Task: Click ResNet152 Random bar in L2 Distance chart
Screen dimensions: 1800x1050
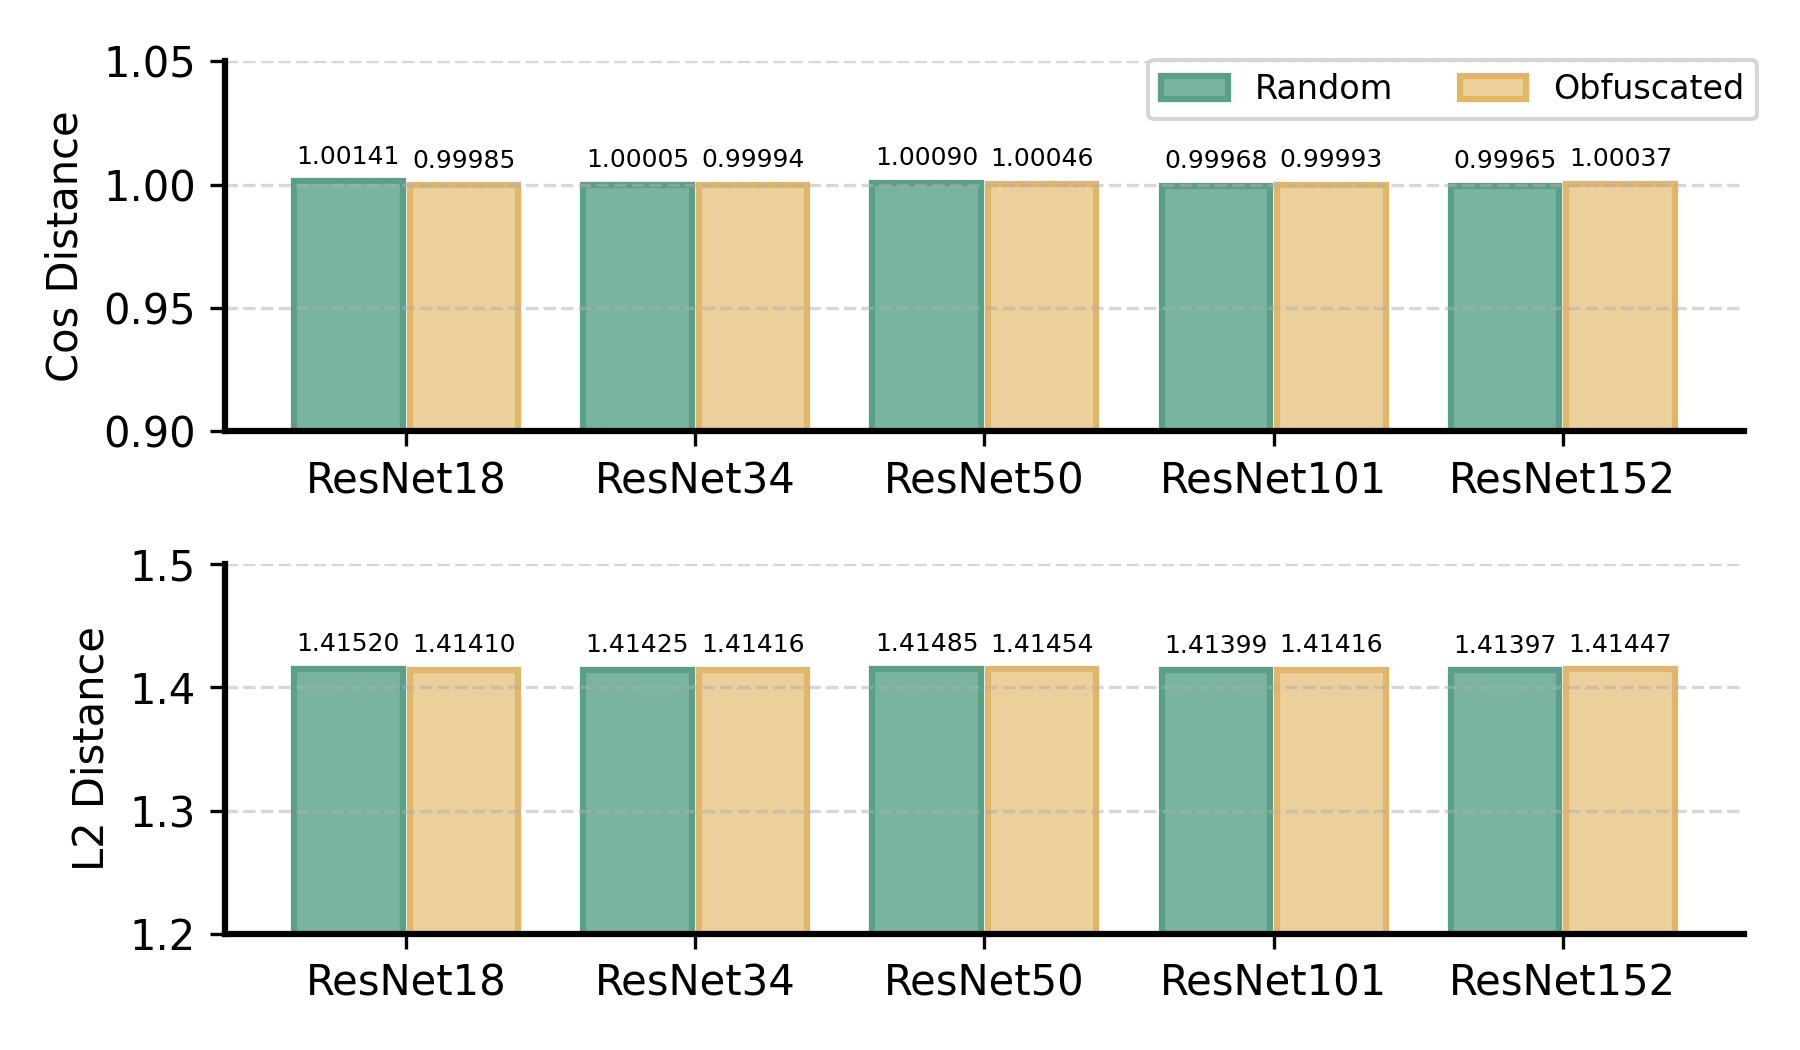Action: coord(1505,800)
